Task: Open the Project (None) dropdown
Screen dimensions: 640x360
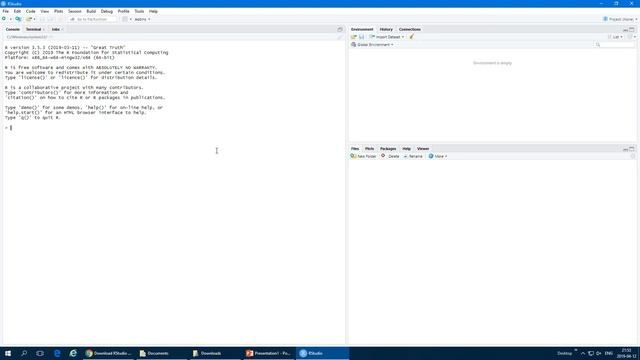Action: pyautogui.click(x=620, y=19)
